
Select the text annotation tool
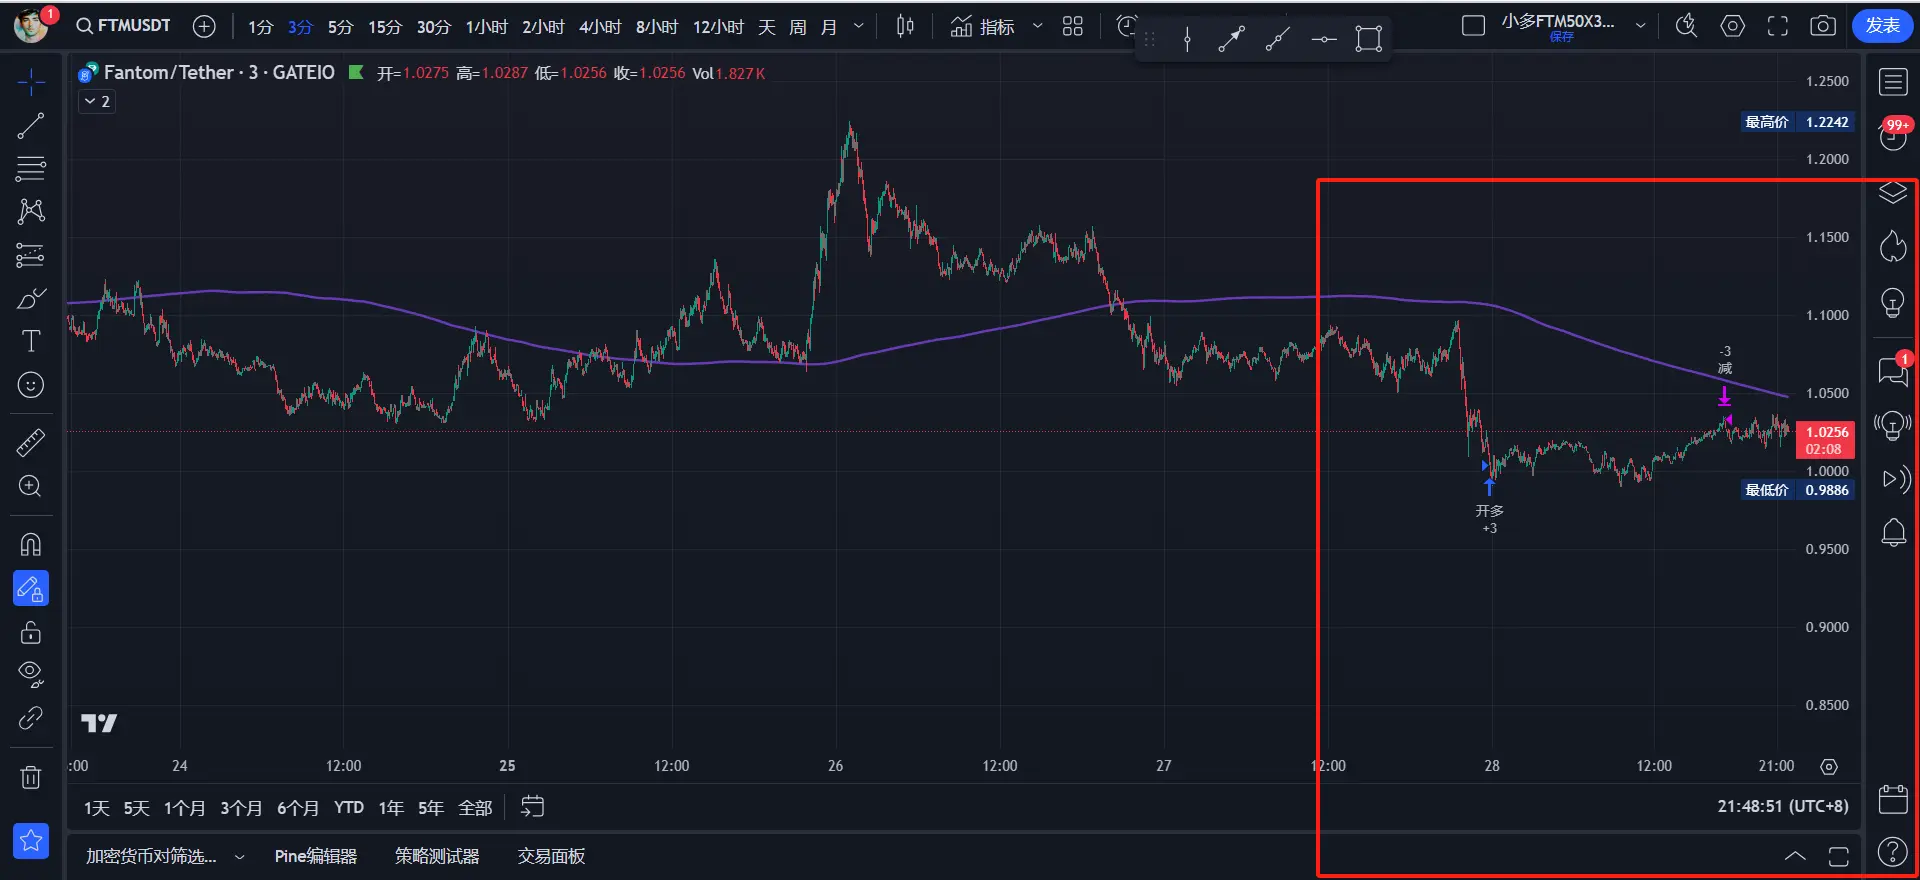click(x=31, y=341)
